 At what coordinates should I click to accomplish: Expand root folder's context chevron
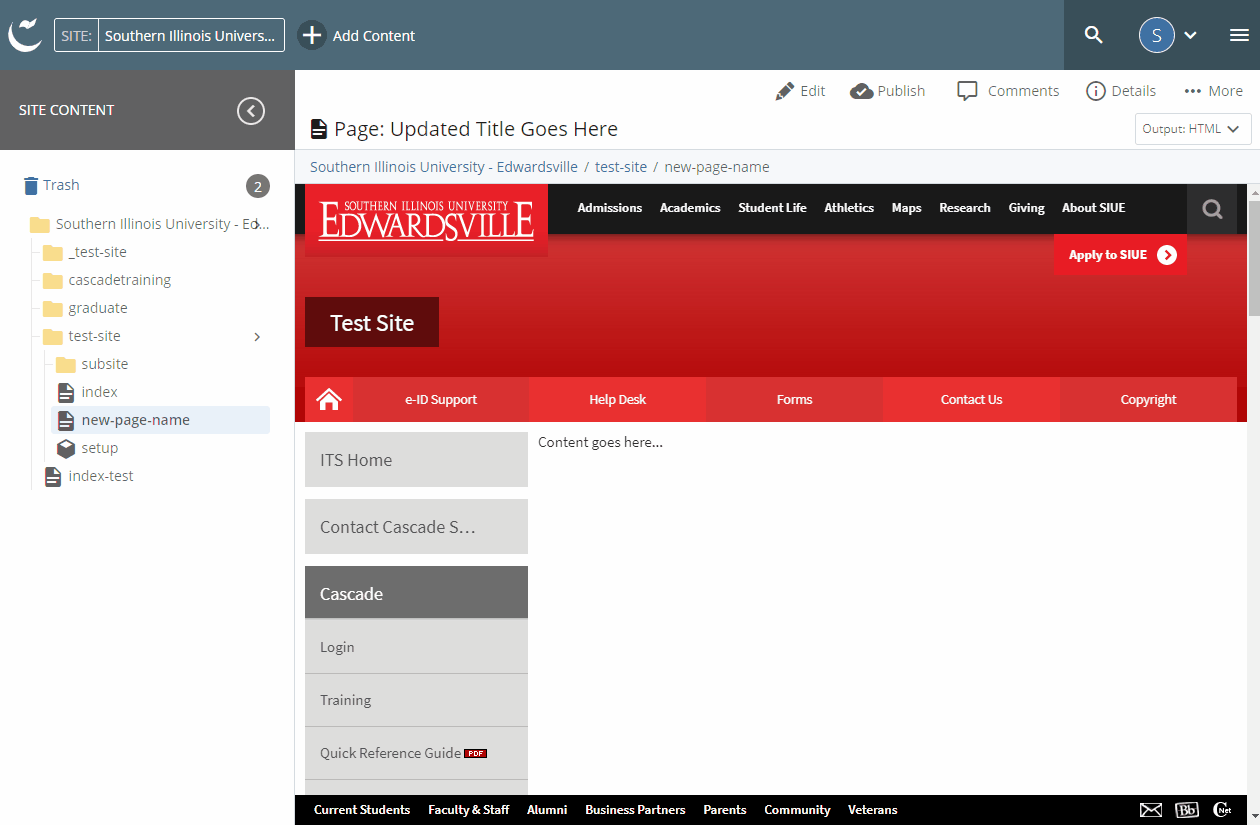click(x=256, y=224)
